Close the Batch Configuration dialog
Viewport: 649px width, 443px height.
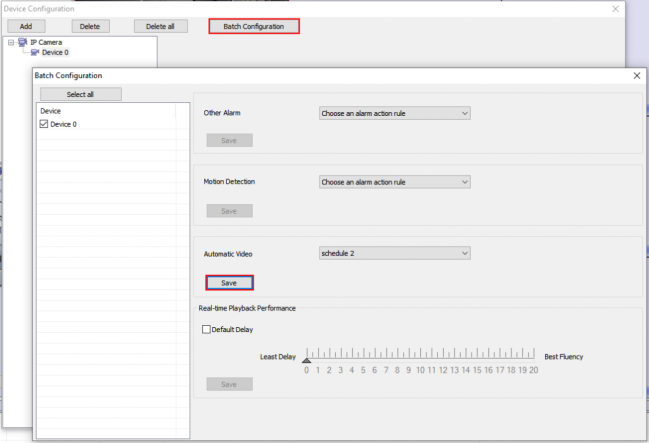[636, 75]
